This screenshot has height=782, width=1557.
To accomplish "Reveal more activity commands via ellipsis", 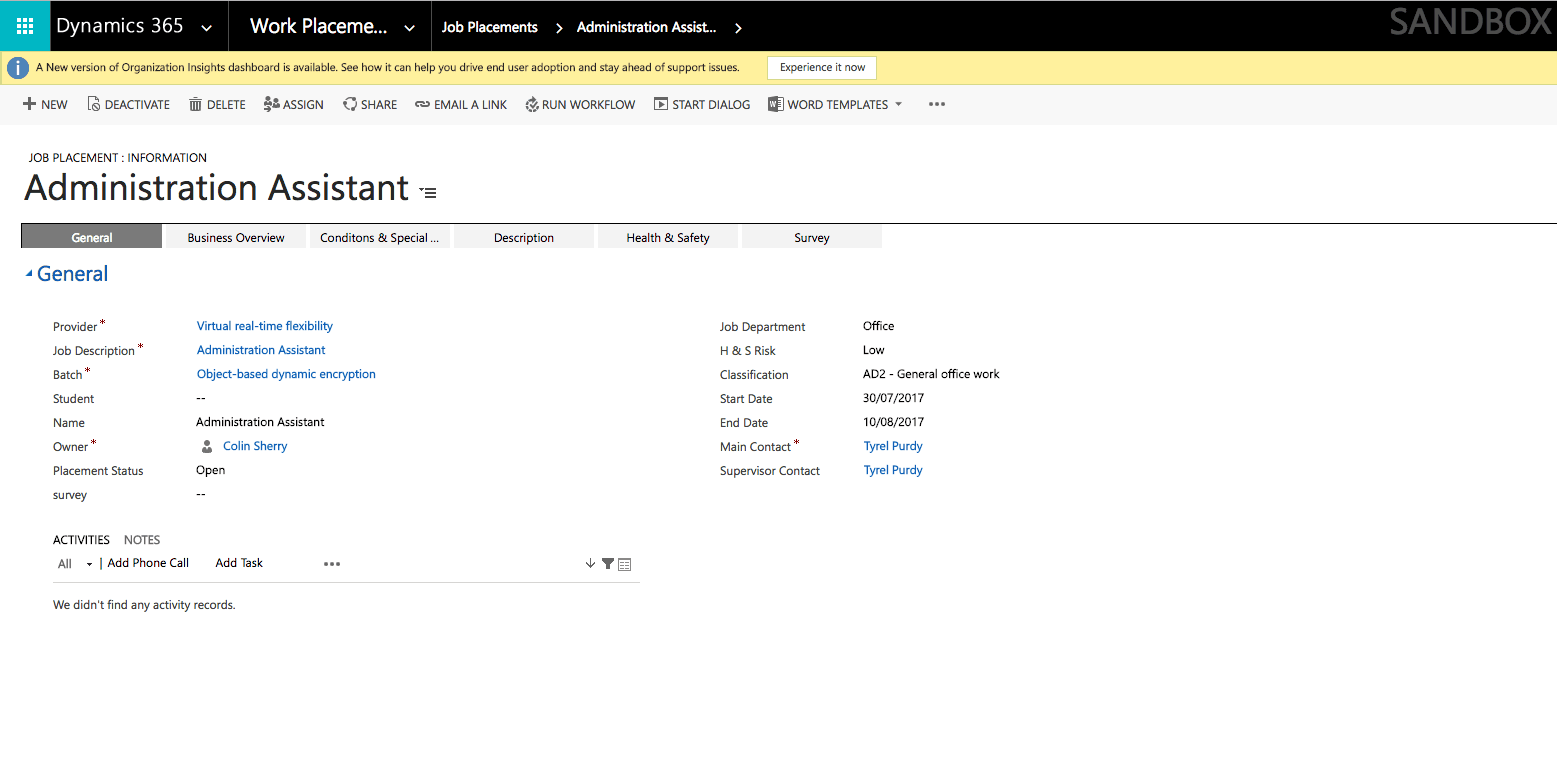I will click(x=331, y=563).
